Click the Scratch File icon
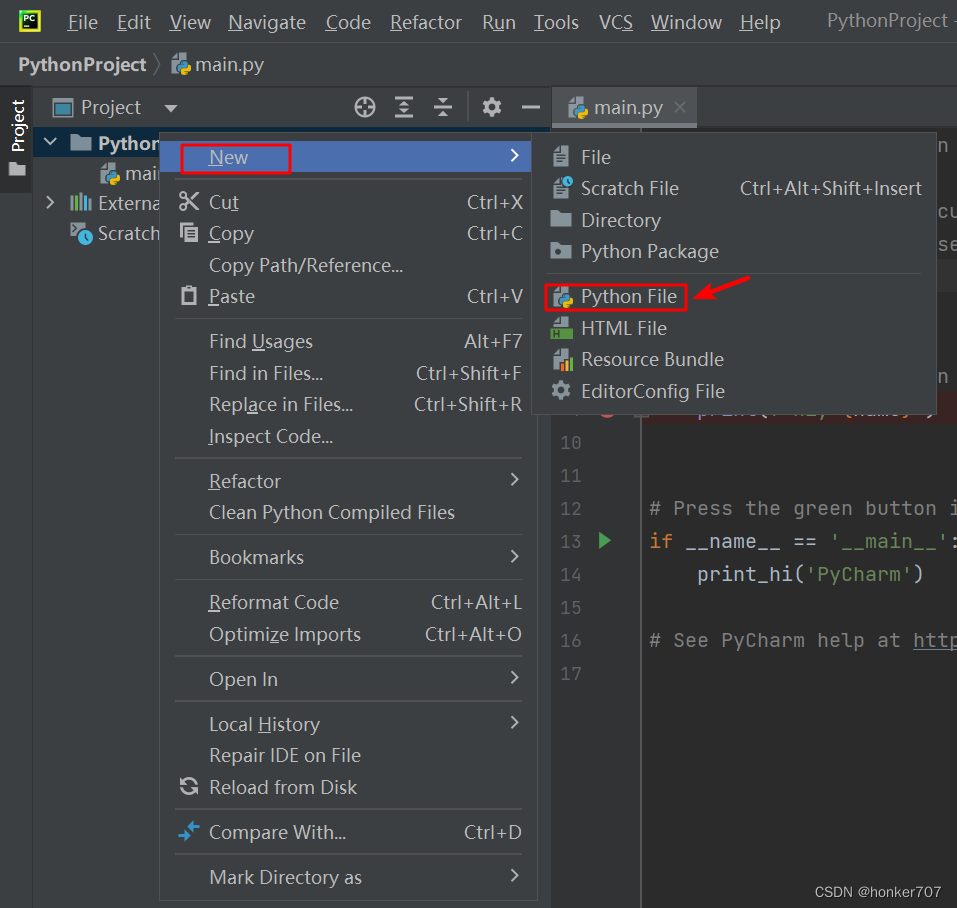 (562, 188)
